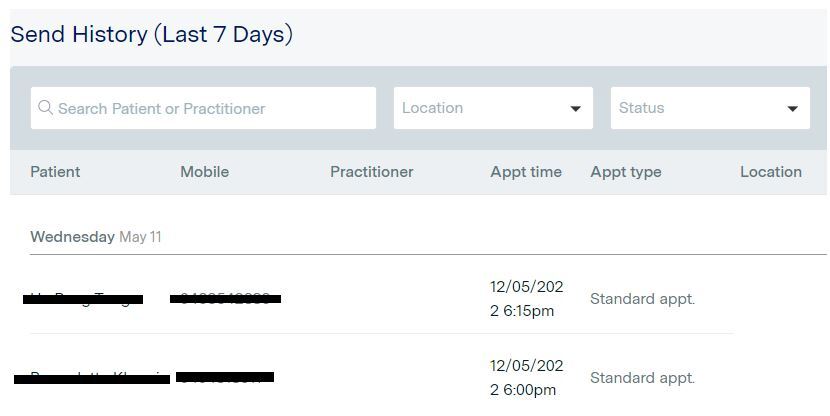The image size is (830, 416).
Task: Open the redacted patient name in first row
Action: coord(83,298)
